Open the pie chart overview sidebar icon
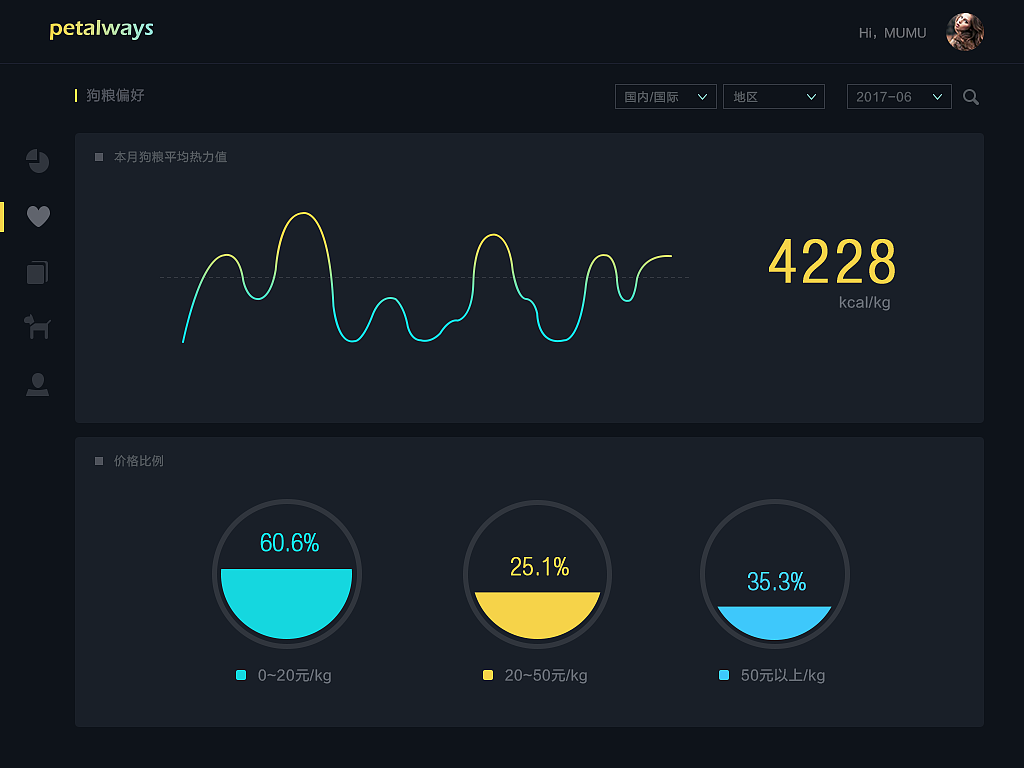Image resolution: width=1024 pixels, height=768 pixels. [x=38, y=161]
